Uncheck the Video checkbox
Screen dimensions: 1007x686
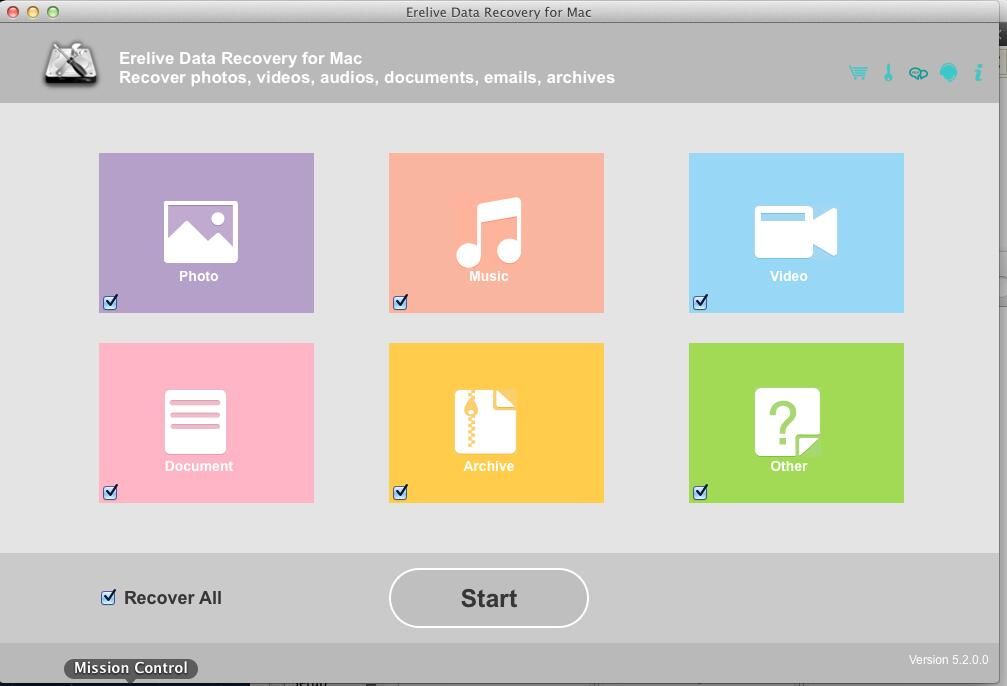pos(701,302)
